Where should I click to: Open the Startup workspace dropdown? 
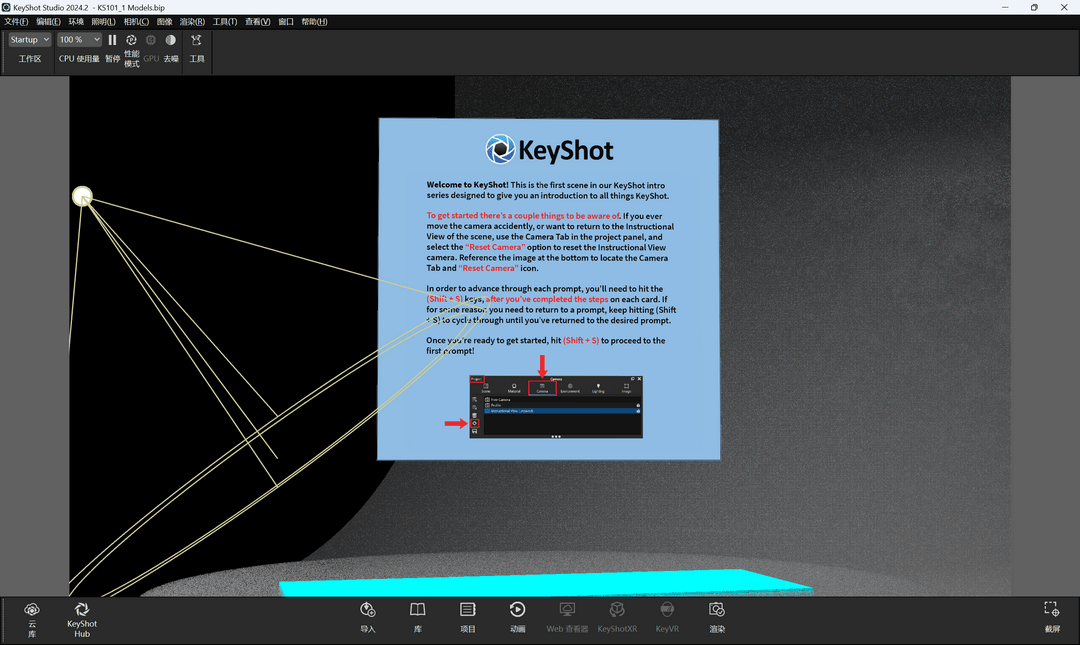tap(28, 39)
